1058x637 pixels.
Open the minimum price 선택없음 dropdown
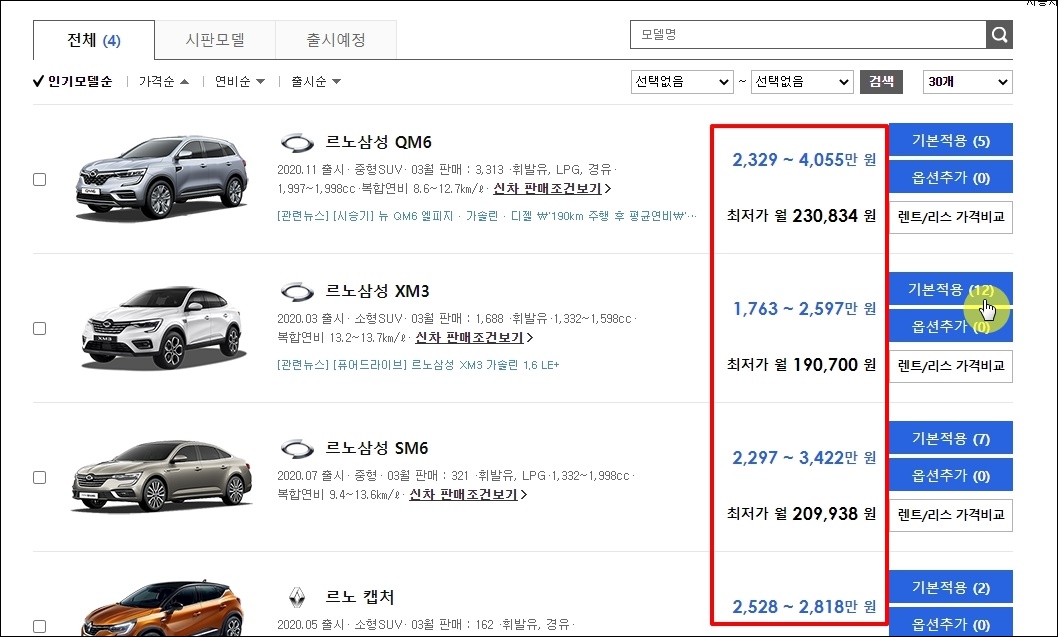coord(682,82)
